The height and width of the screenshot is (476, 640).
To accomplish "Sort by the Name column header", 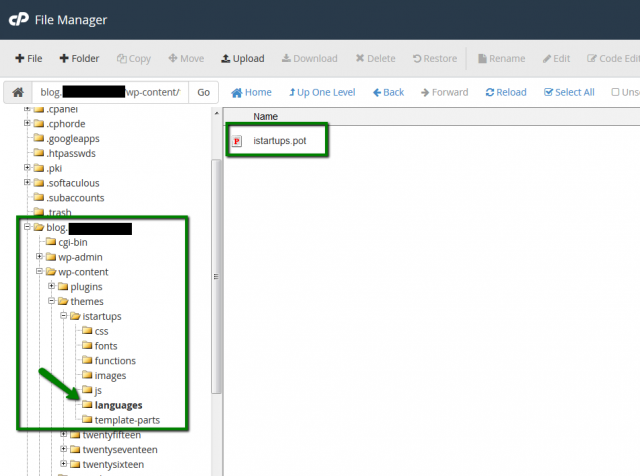I will coord(265,116).
